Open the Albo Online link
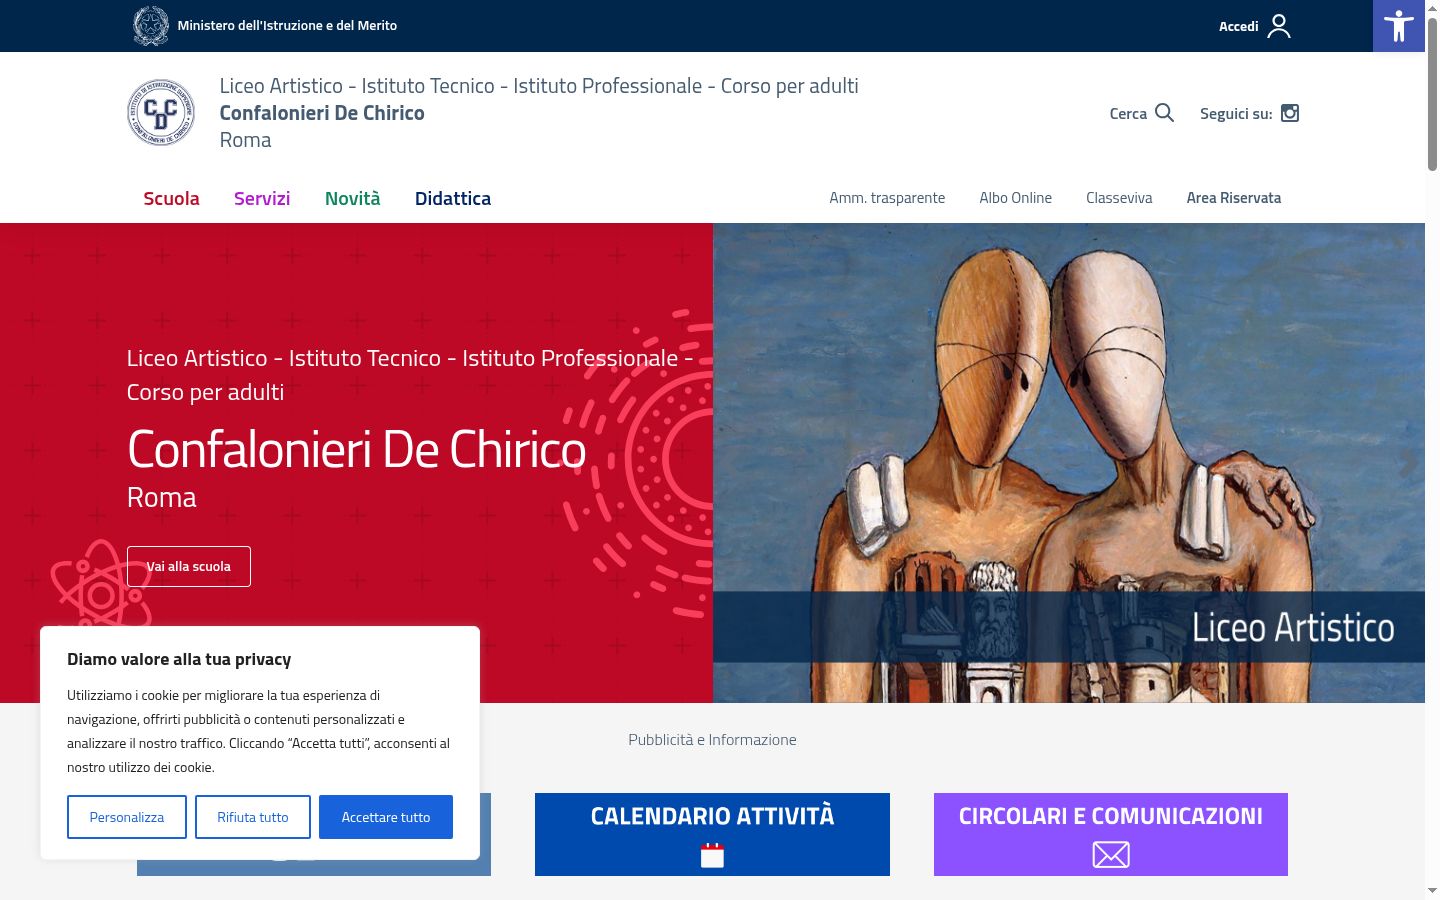The width and height of the screenshot is (1440, 900). click(1016, 198)
